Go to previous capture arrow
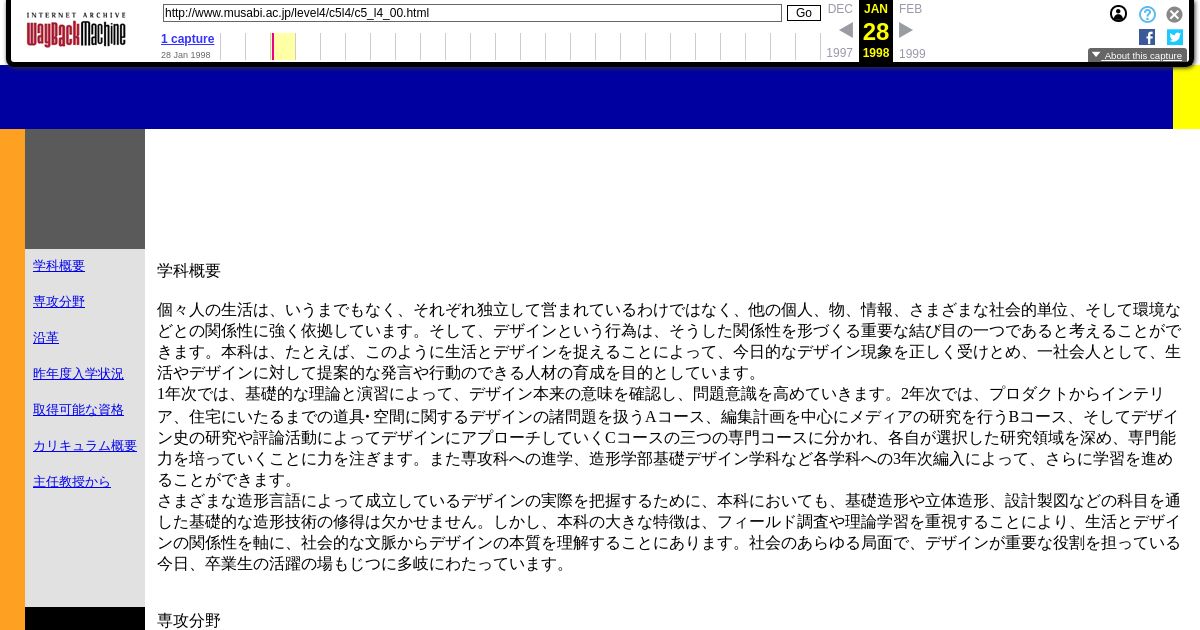The image size is (1200, 630). 846,30
